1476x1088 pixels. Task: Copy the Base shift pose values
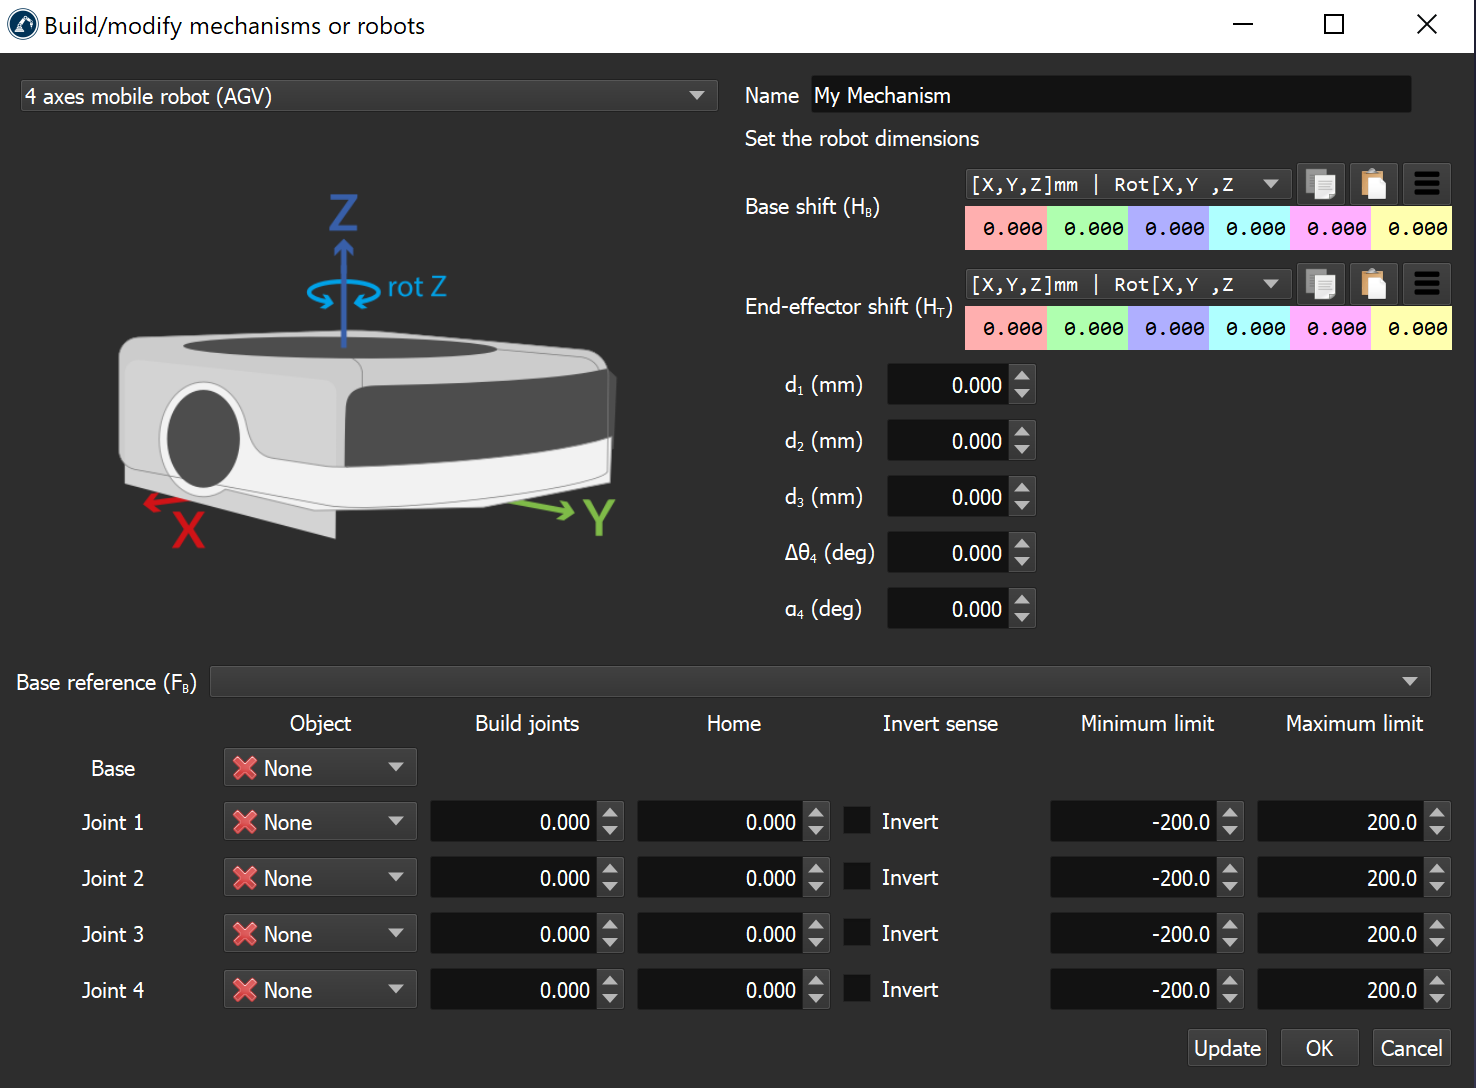click(x=1320, y=184)
